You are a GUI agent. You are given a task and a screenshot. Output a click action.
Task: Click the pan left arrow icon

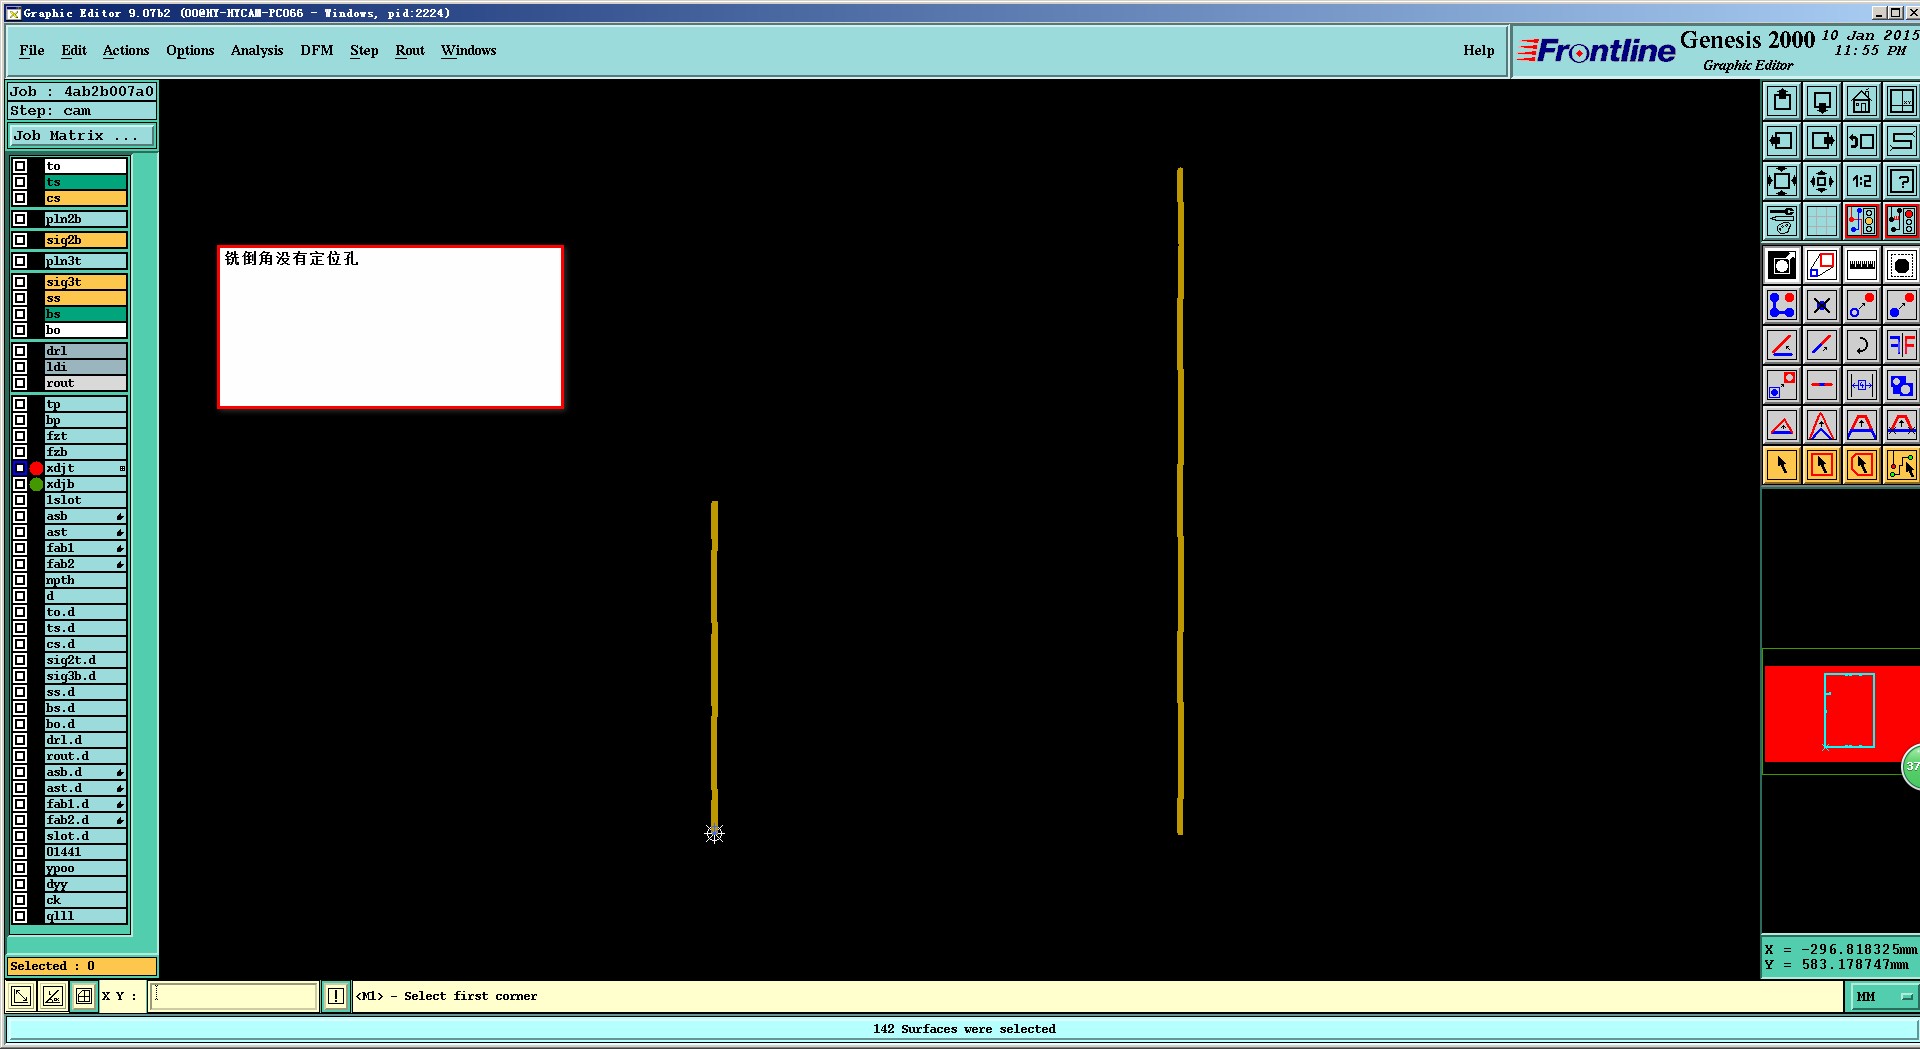(x=1782, y=141)
